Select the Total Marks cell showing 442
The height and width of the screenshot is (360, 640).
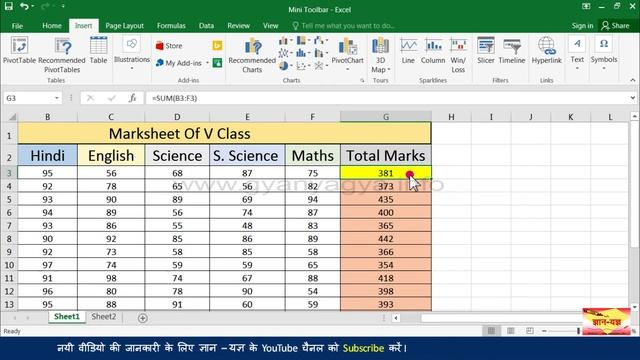click(x=386, y=239)
